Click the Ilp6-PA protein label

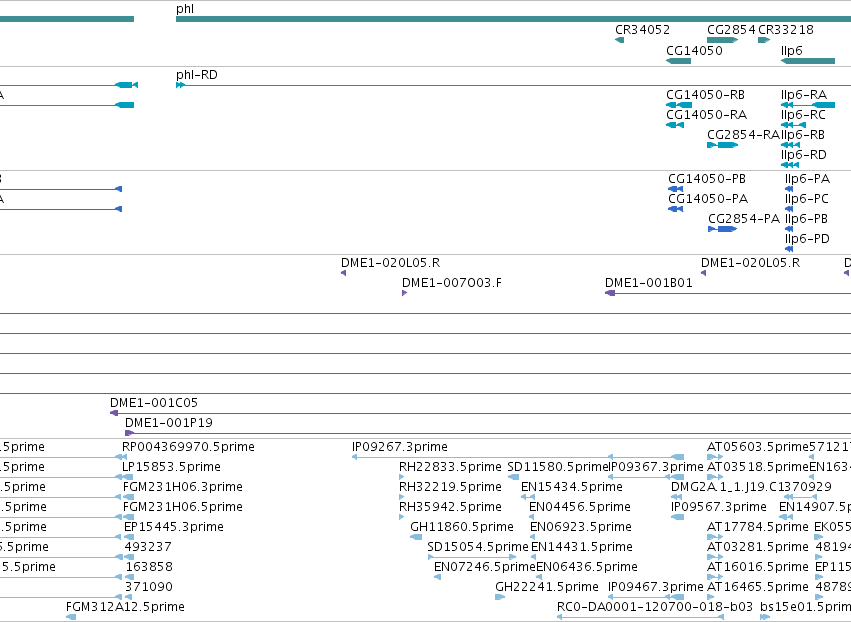807,179
